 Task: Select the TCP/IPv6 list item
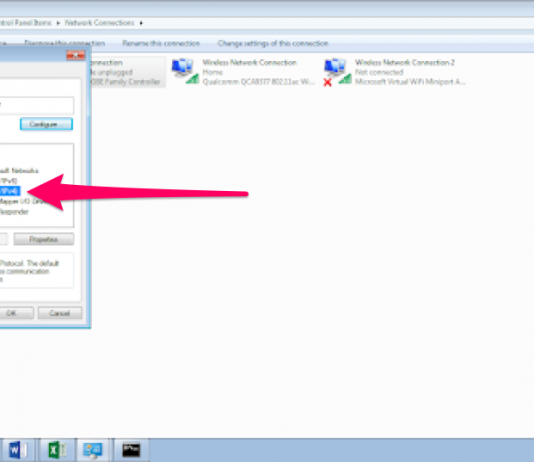(9, 180)
